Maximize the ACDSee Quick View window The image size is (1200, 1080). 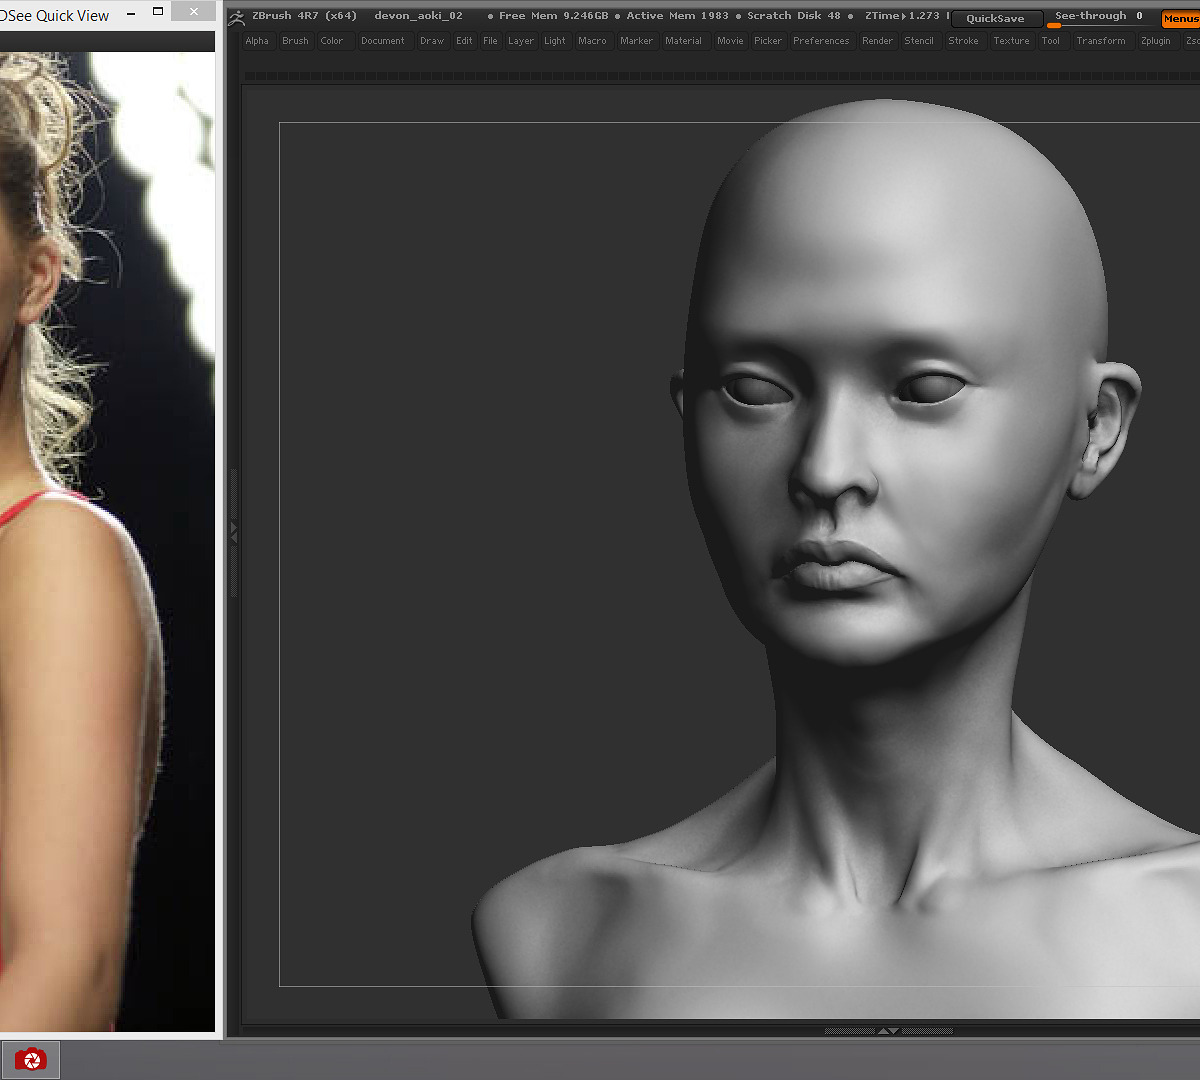(x=158, y=12)
